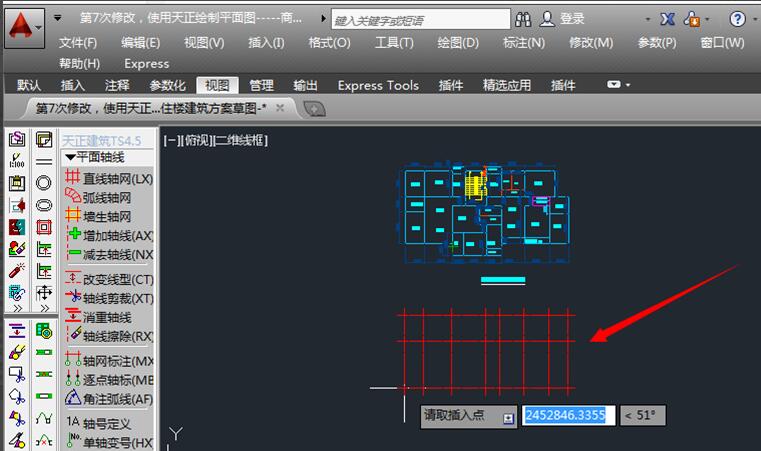Click the new drawing tab button
This screenshot has width=761, height=451.
[x=313, y=108]
